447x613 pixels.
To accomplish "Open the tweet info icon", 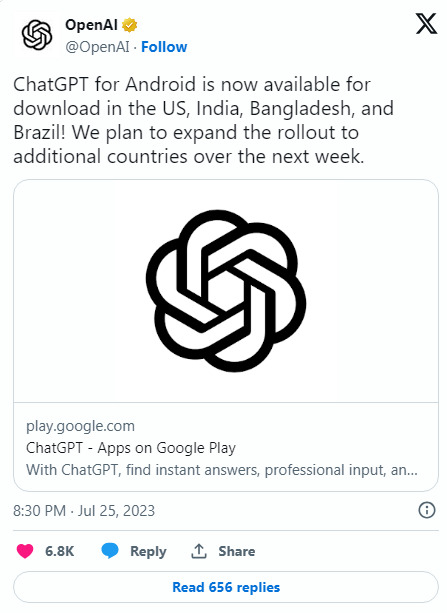I will [x=427, y=510].
